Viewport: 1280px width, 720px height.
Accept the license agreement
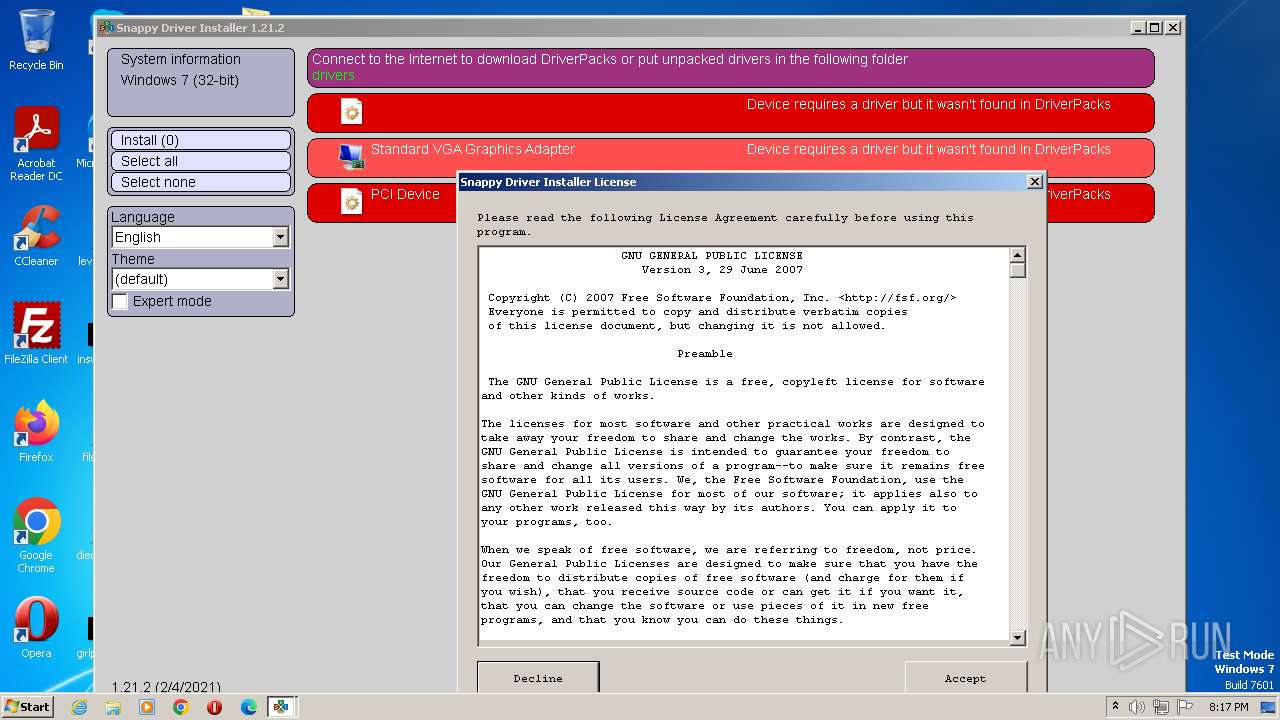click(x=965, y=677)
